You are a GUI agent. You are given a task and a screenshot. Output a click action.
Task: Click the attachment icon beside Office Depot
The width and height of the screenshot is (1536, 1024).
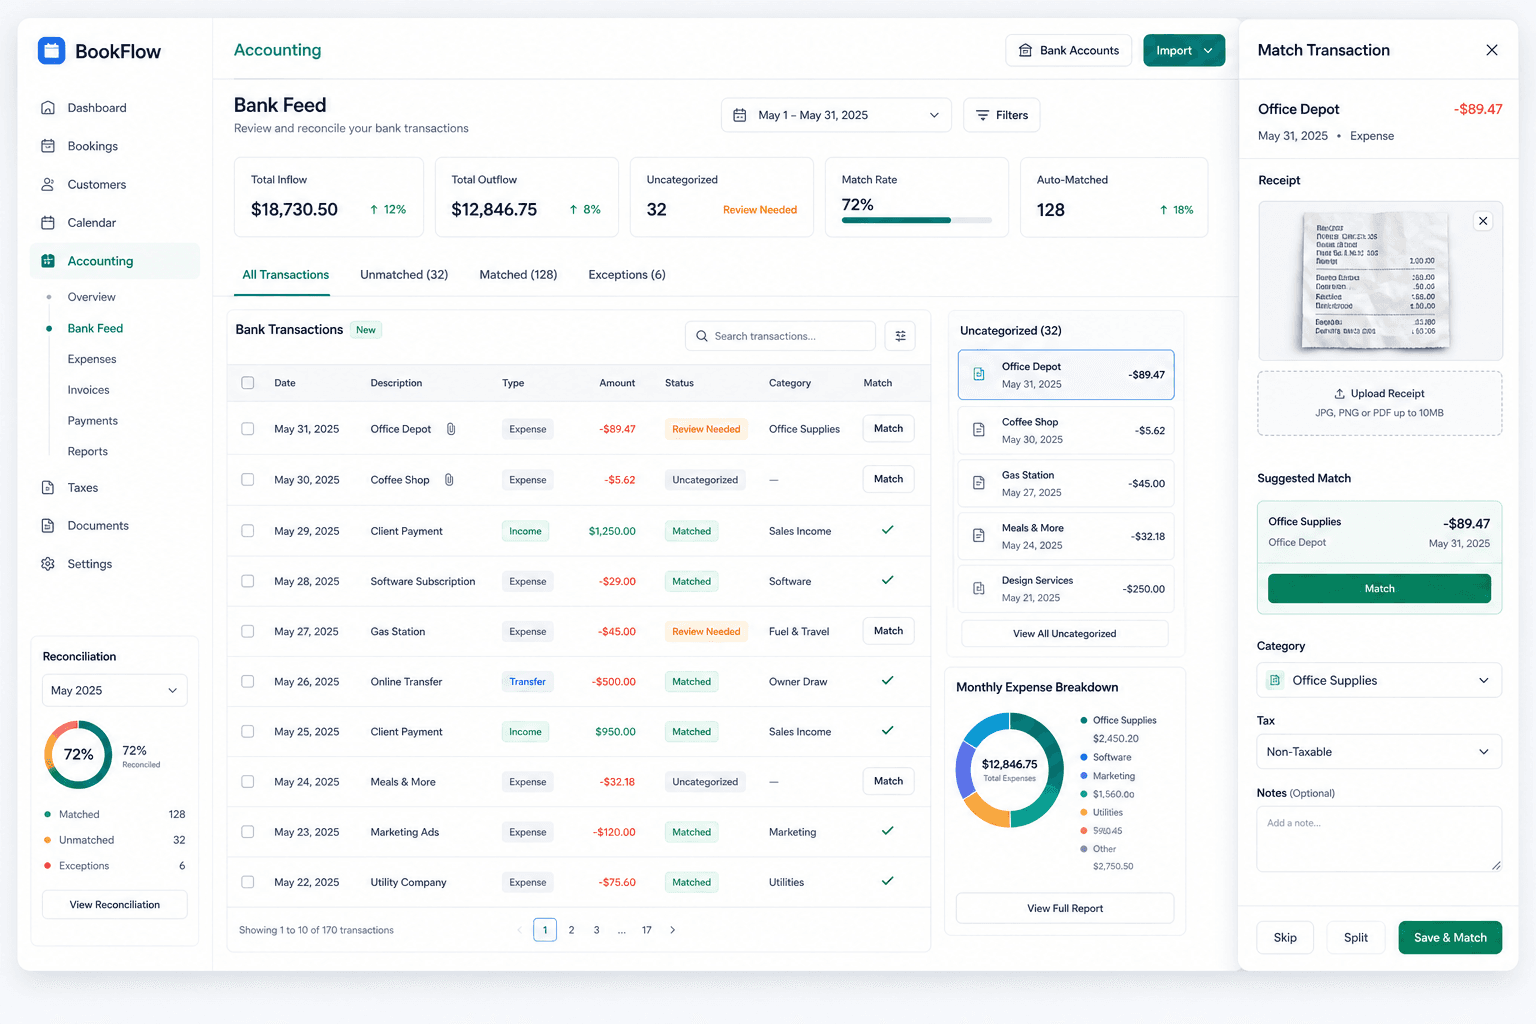(451, 429)
